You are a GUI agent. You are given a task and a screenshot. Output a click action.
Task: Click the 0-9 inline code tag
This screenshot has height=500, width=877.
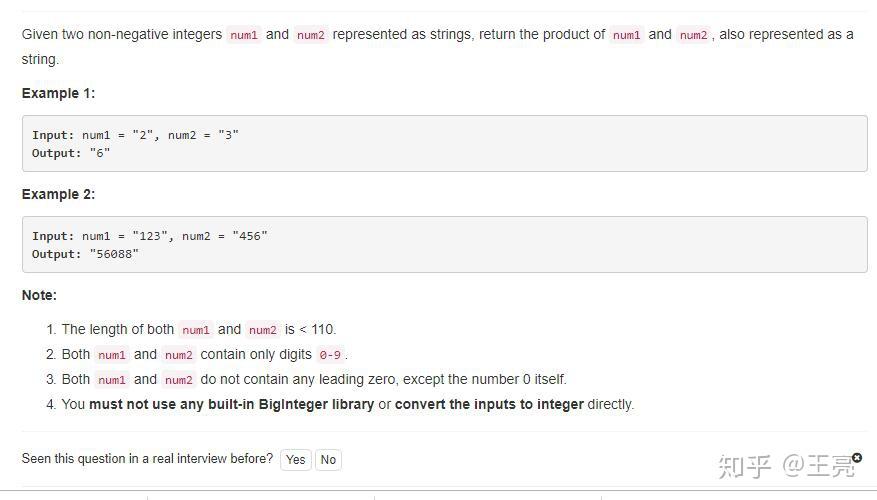pos(330,355)
